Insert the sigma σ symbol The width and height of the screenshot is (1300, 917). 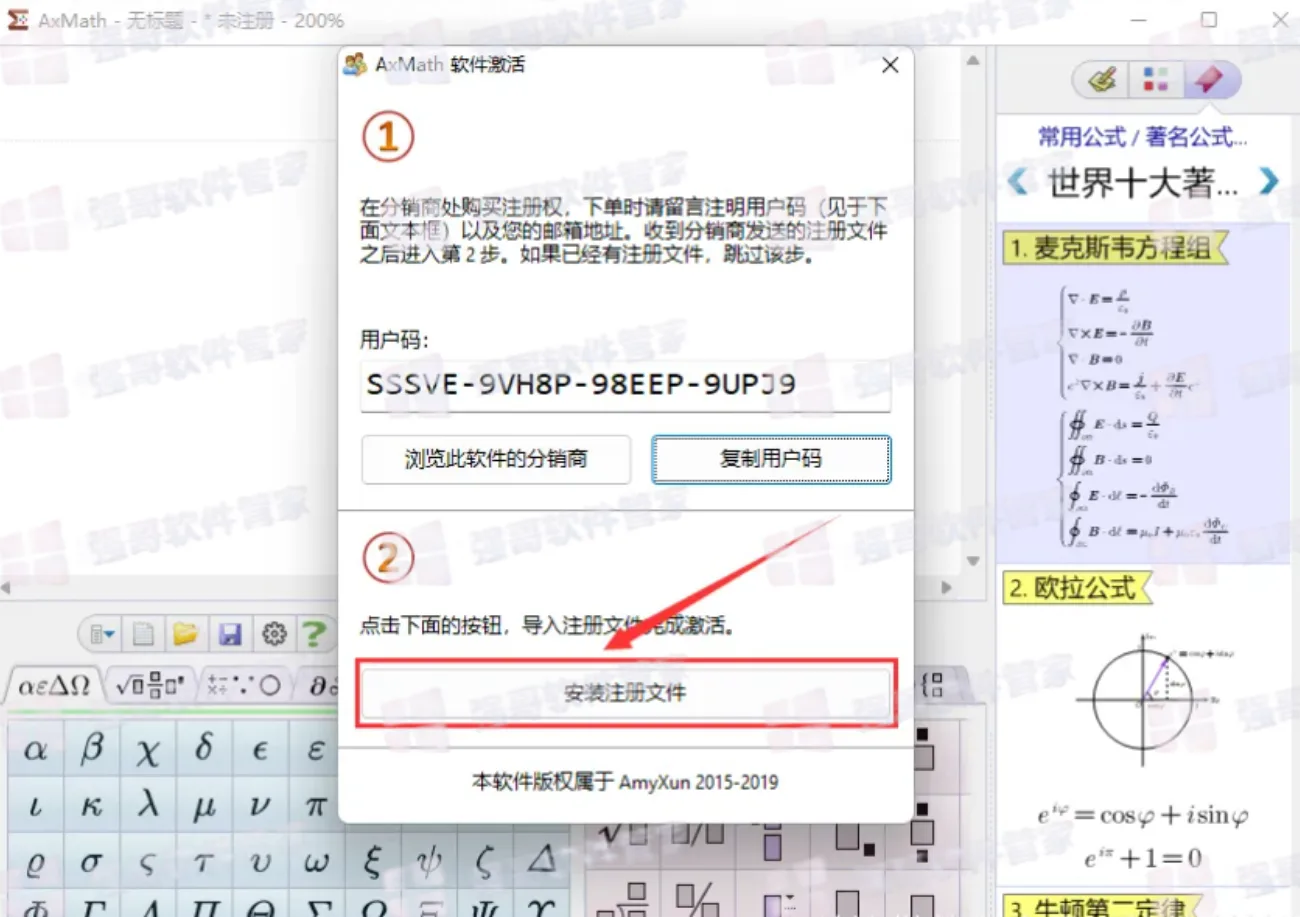pyautogui.click(x=92, y=862)
